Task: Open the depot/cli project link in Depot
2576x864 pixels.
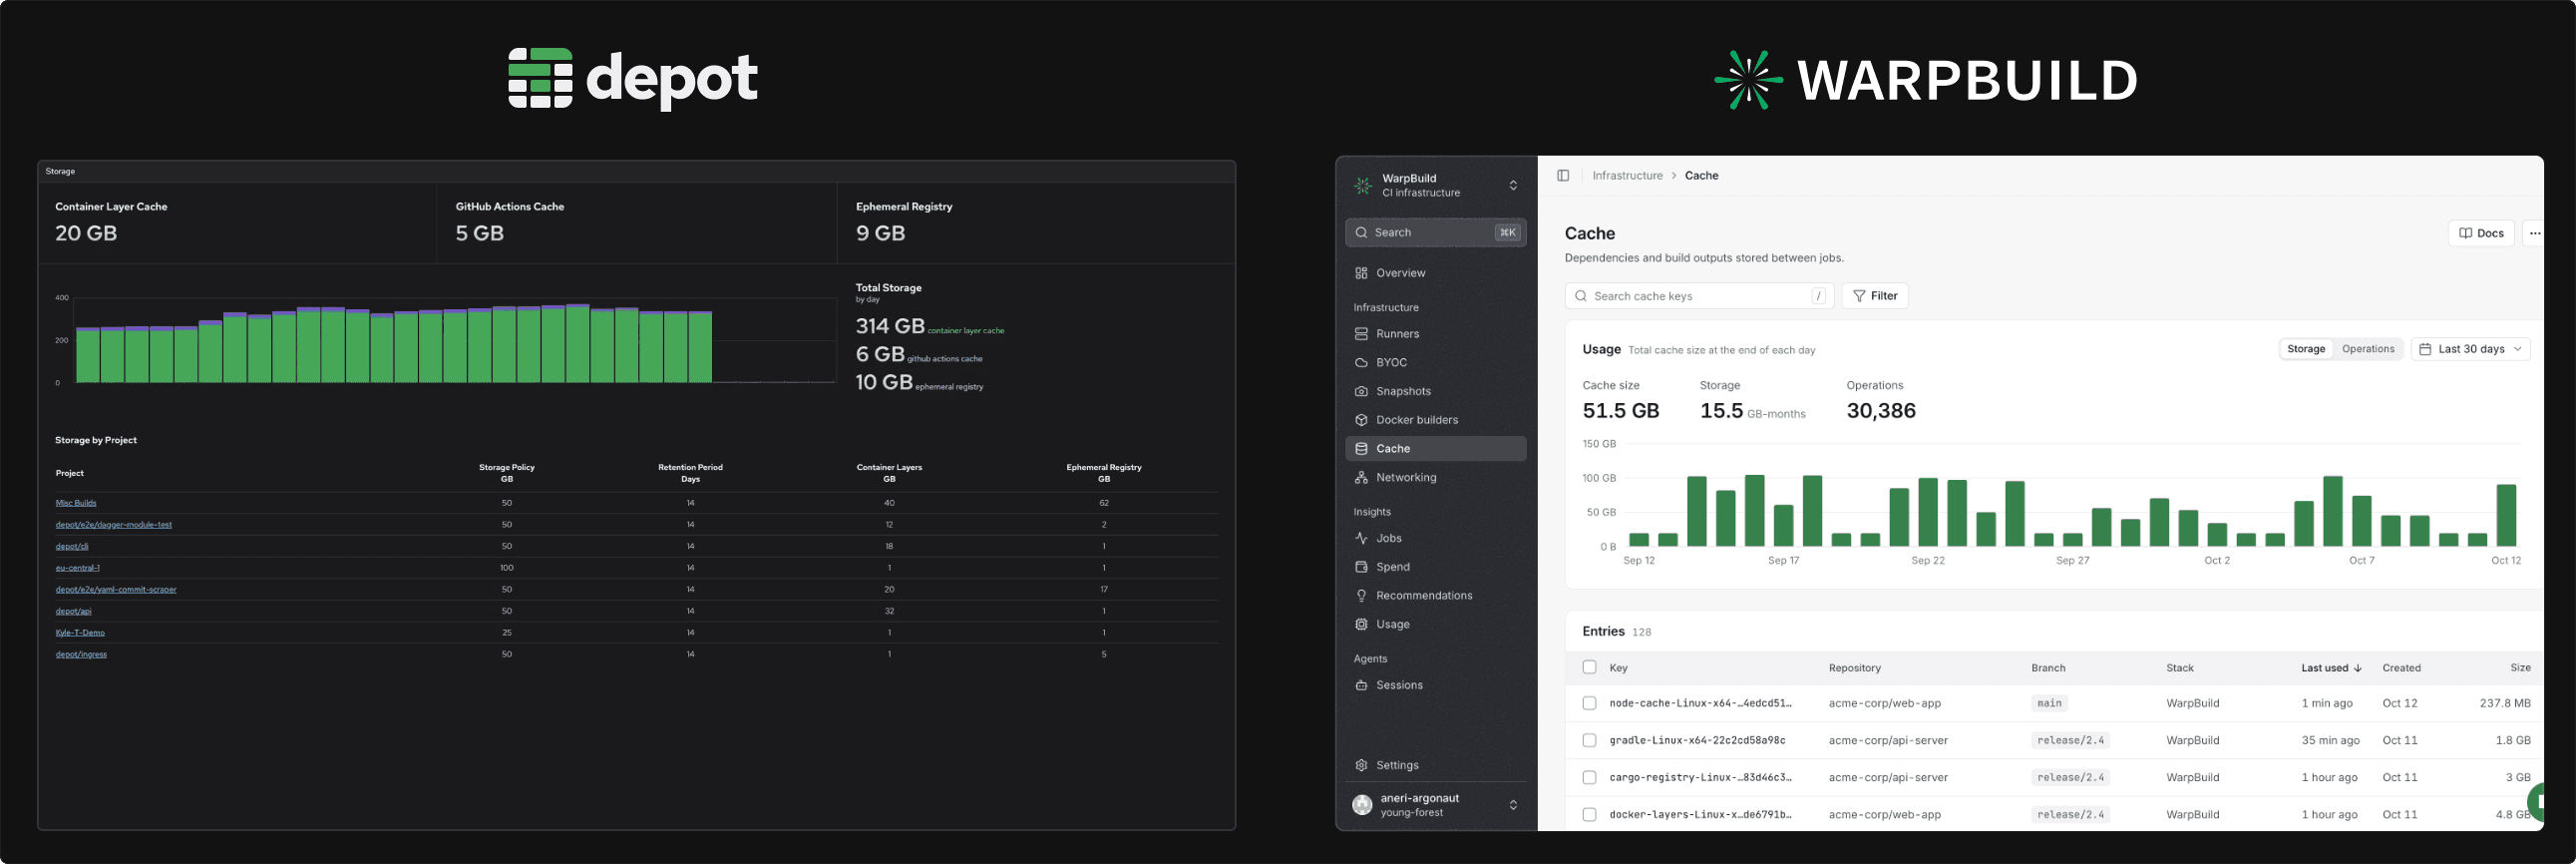Action: 72,546
